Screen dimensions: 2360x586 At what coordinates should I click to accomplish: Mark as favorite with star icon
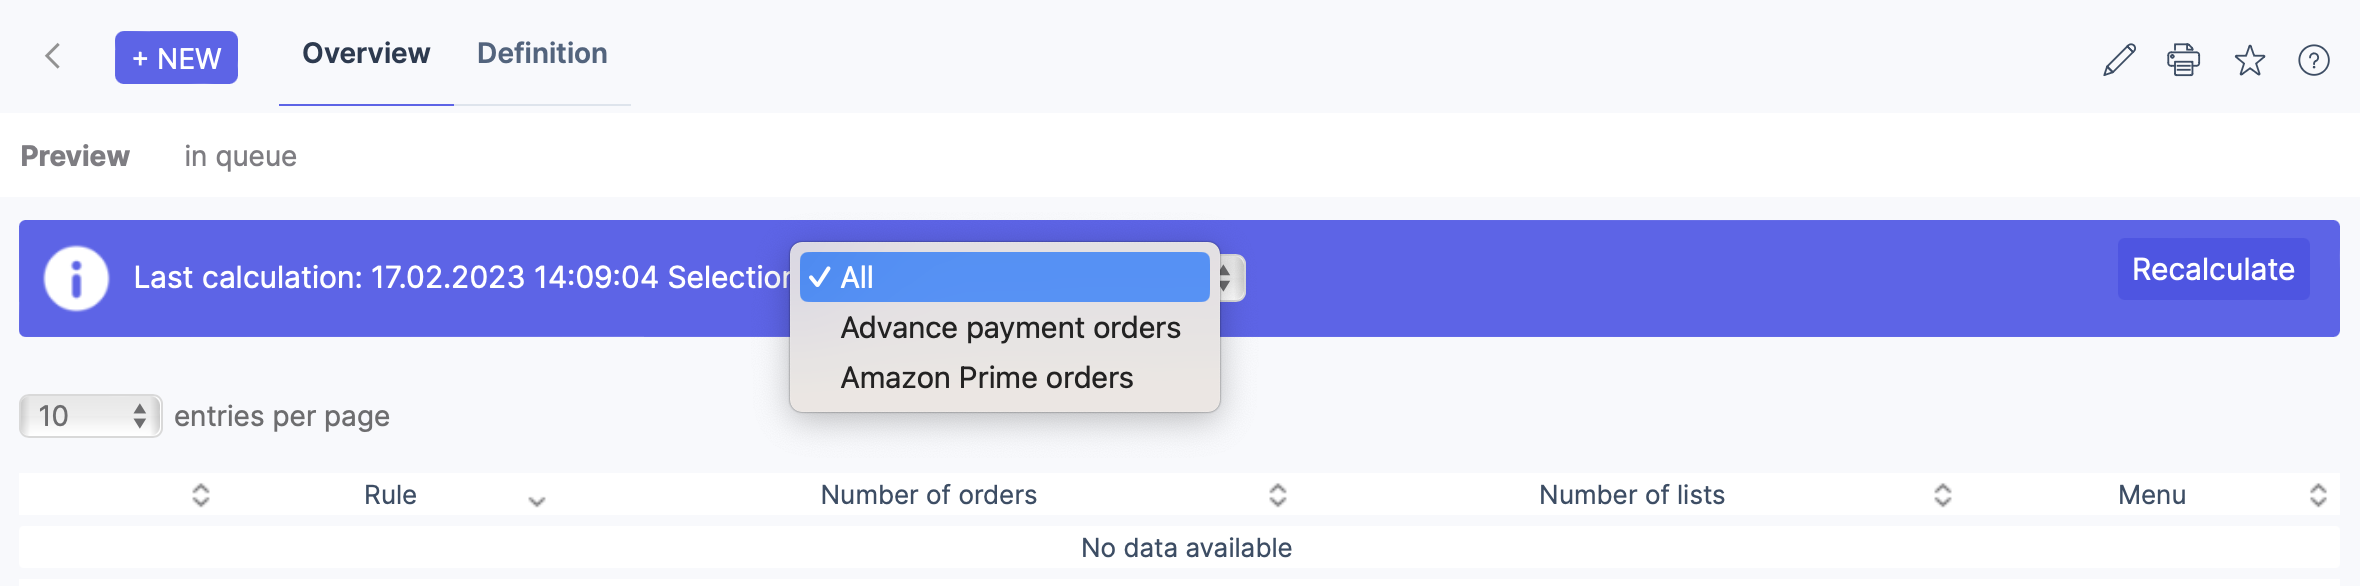pos(2249,60)
